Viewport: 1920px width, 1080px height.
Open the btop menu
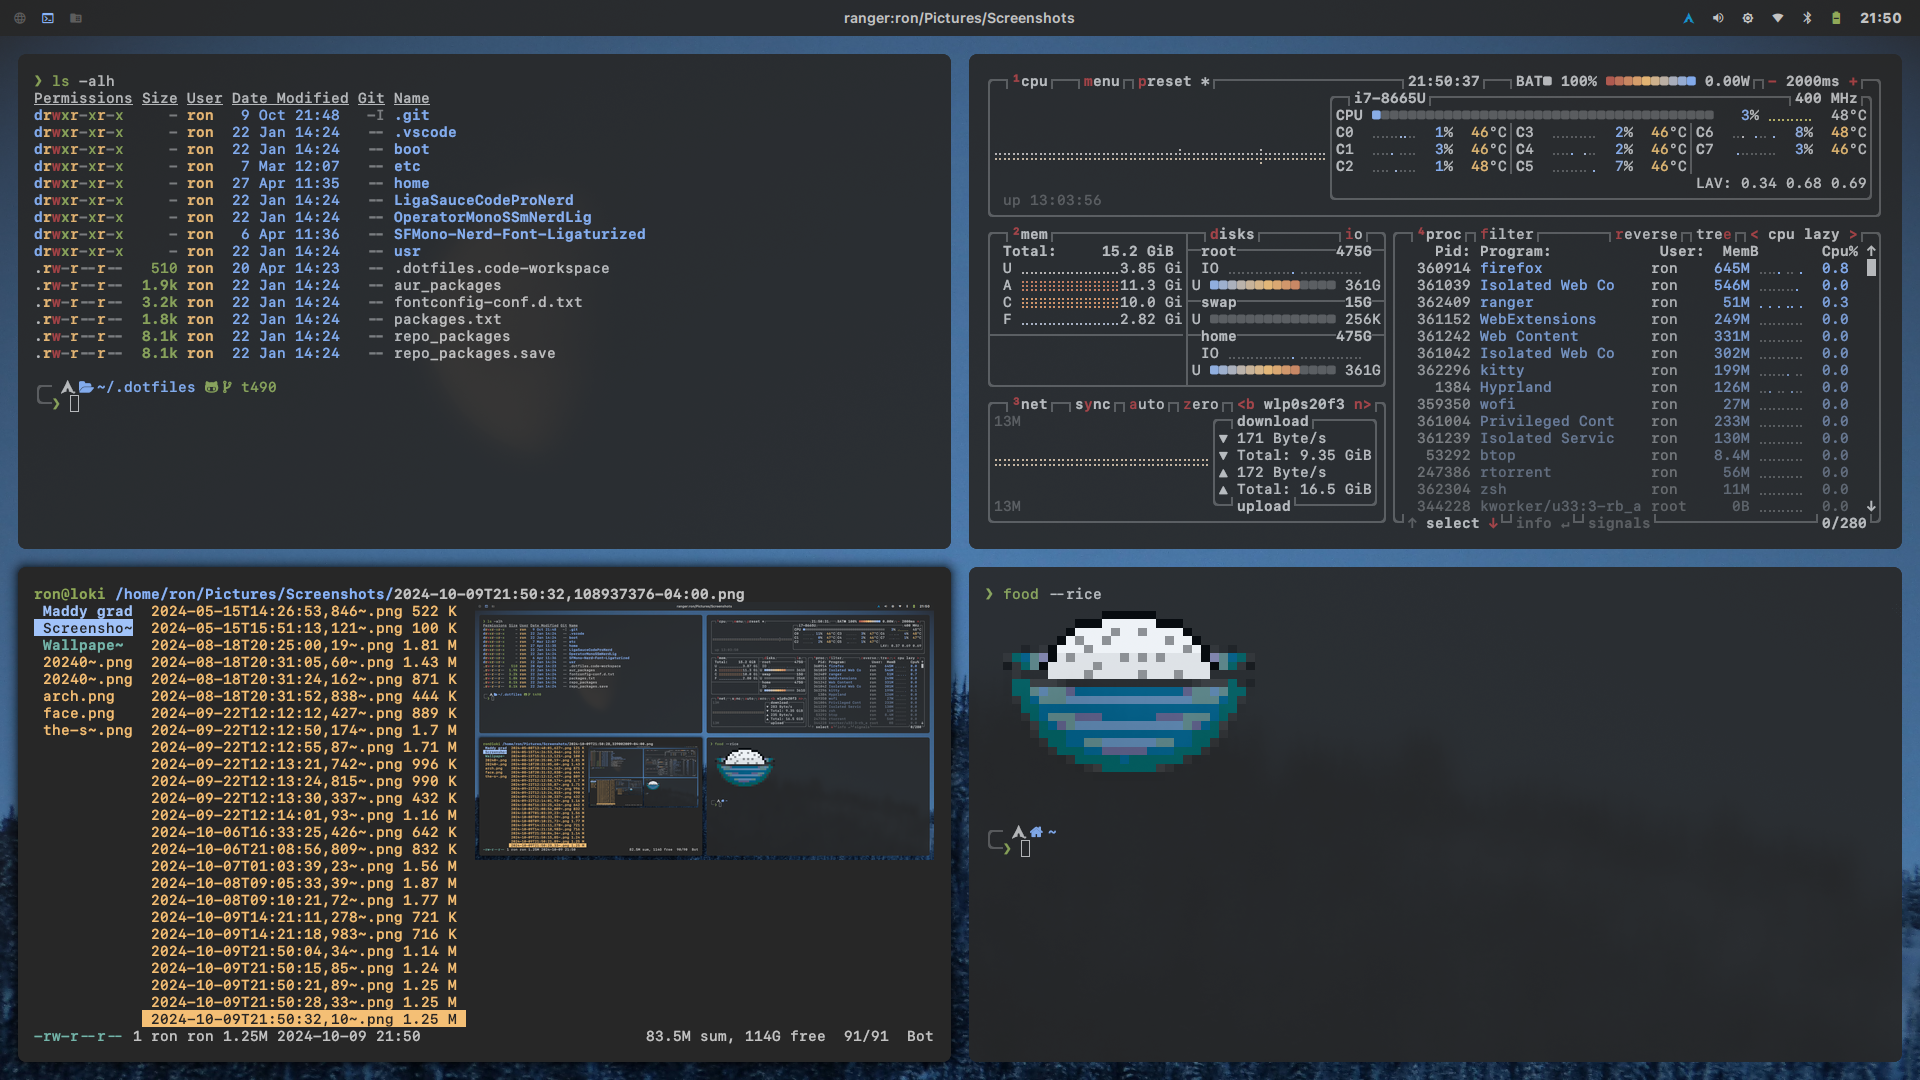point(1103,82)
